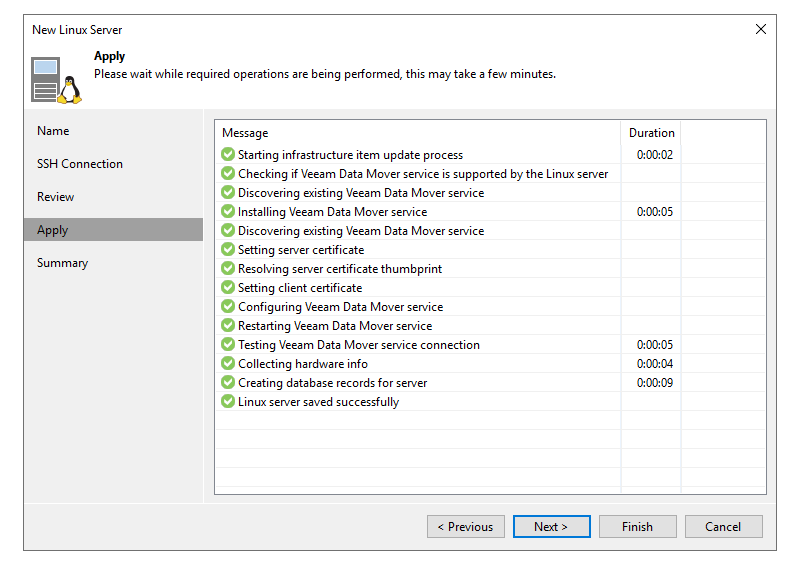Click check icon for Linux server saved successfully
801x577 pixels.
point(228,402)
